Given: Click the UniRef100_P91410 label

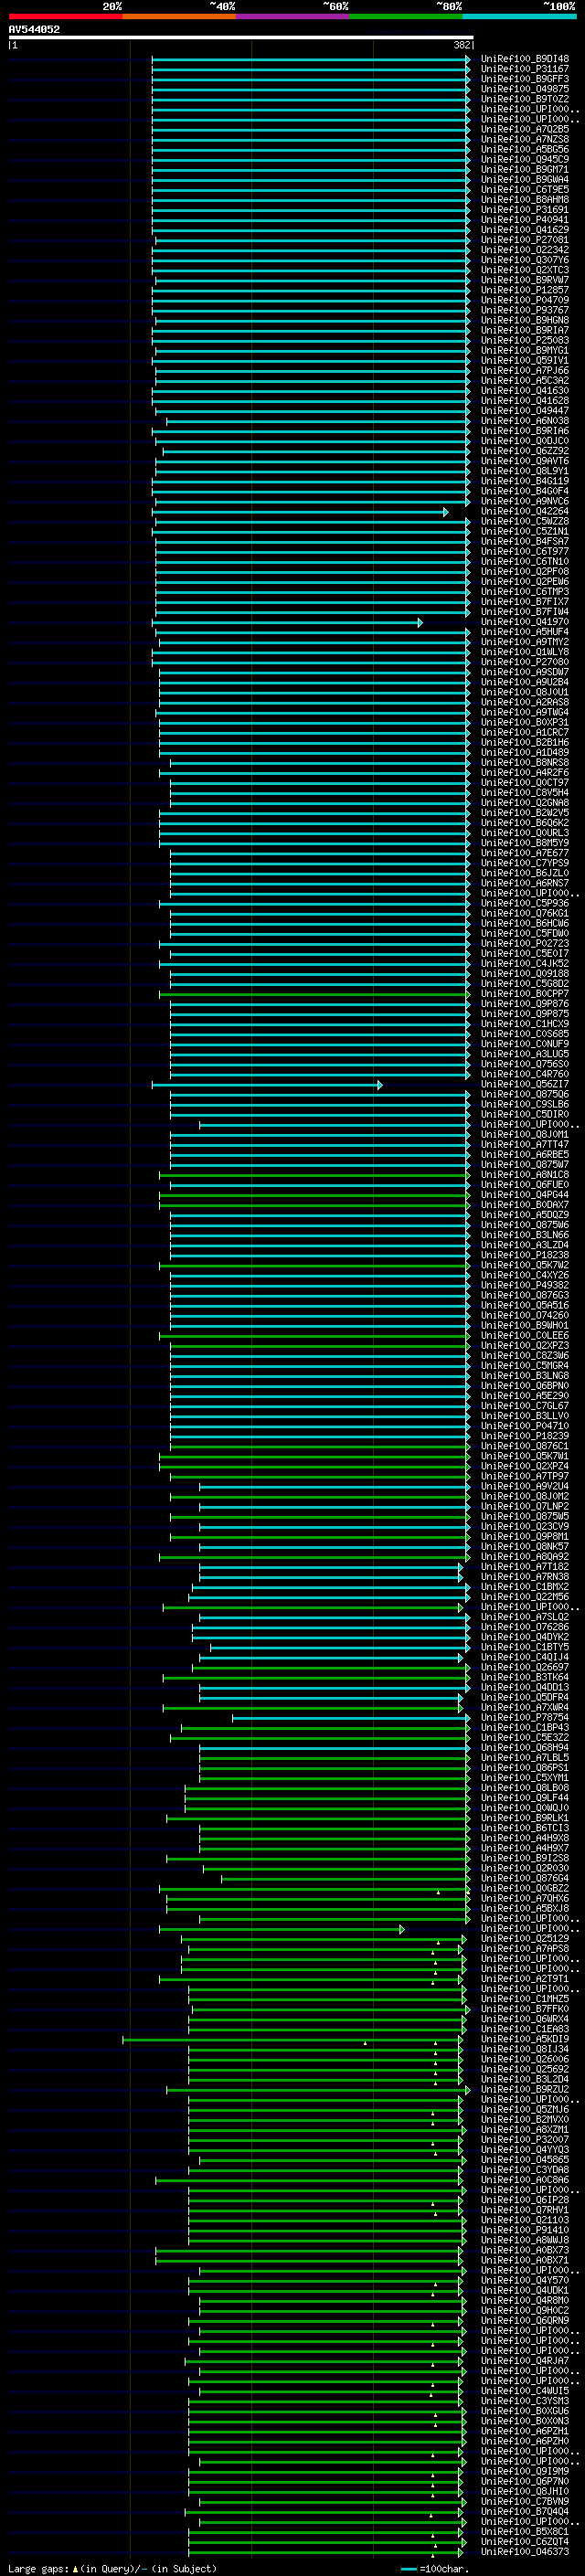Looking at the screenshot, I should pyautogui.click(x=524, y=2229).
